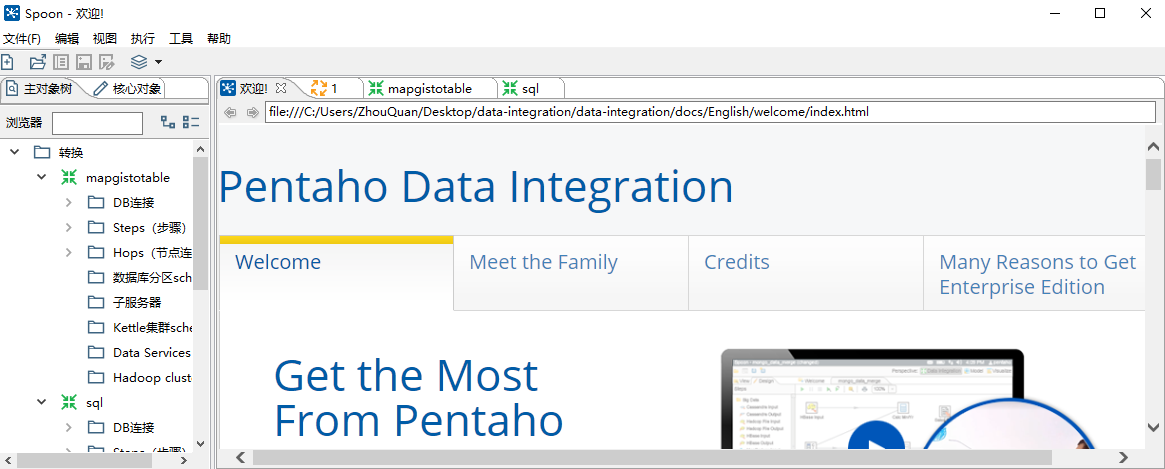This screenshot has width=1165, height=469.
Task: Click the Save disk icon
Action: click(84, 62)
